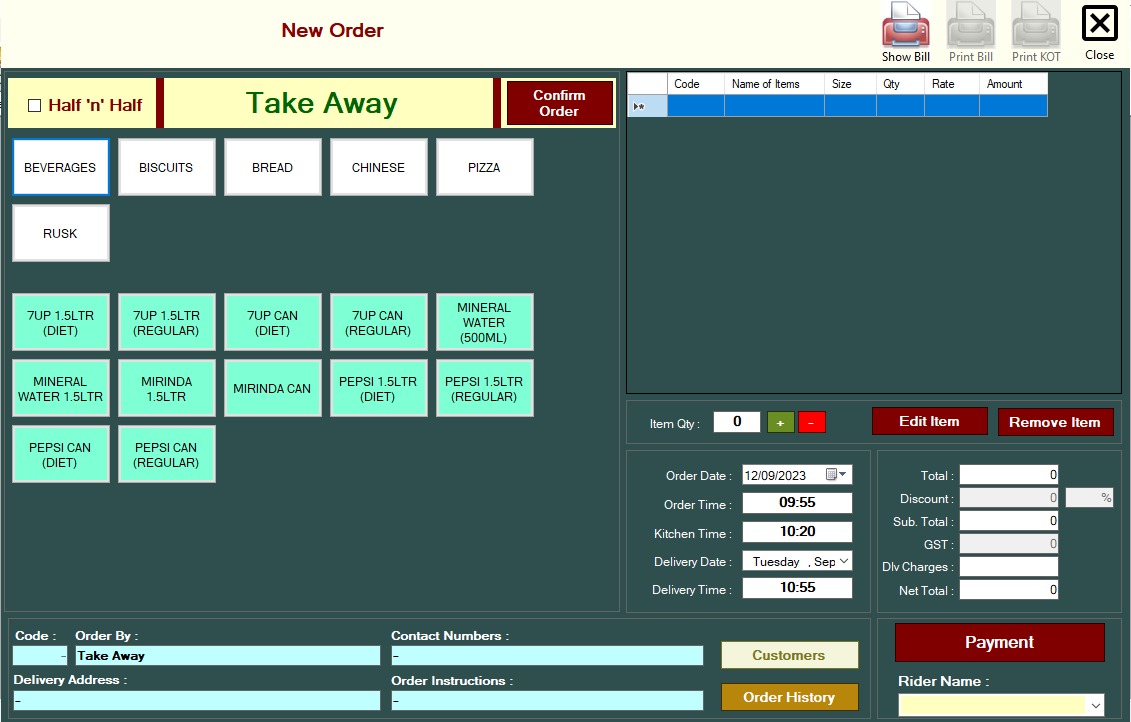Click the Customers button
Screen dimensions: 1131x722
789,655
